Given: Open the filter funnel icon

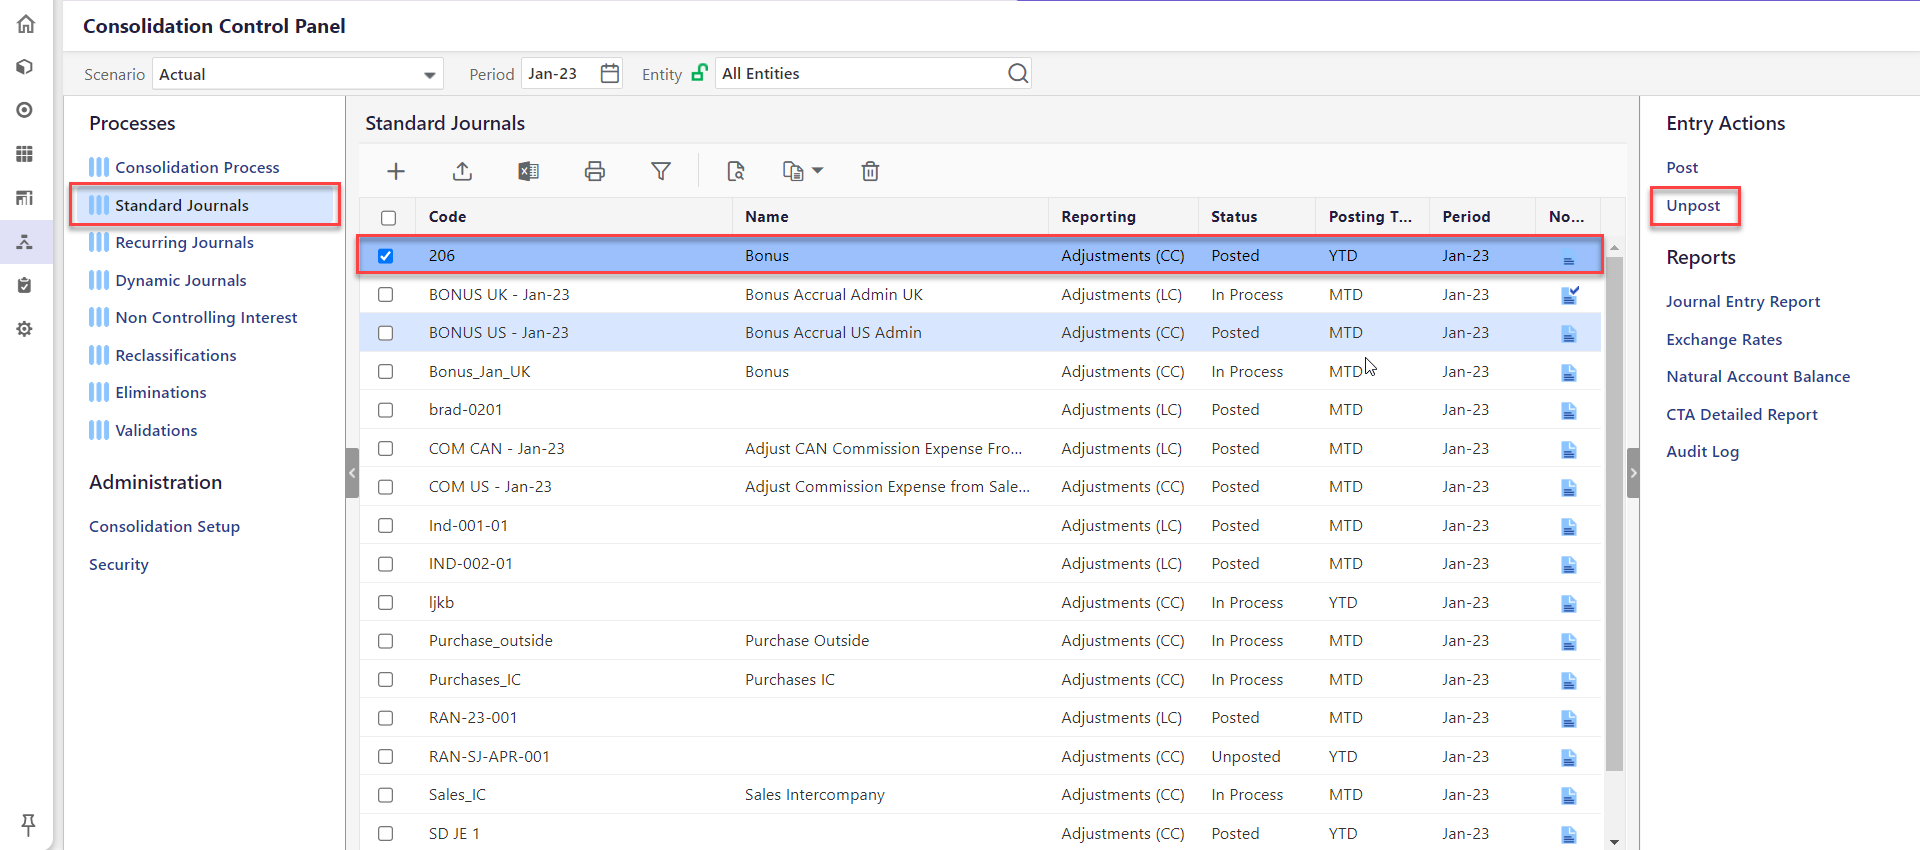Looking at the screenshot, I should click(661, 171).
